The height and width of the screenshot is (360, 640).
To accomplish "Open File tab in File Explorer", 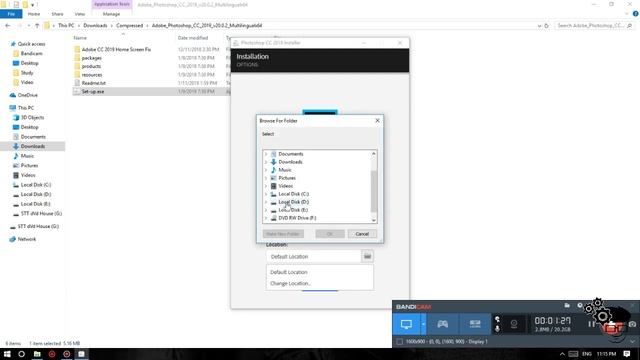I will (x=11, y=14).
